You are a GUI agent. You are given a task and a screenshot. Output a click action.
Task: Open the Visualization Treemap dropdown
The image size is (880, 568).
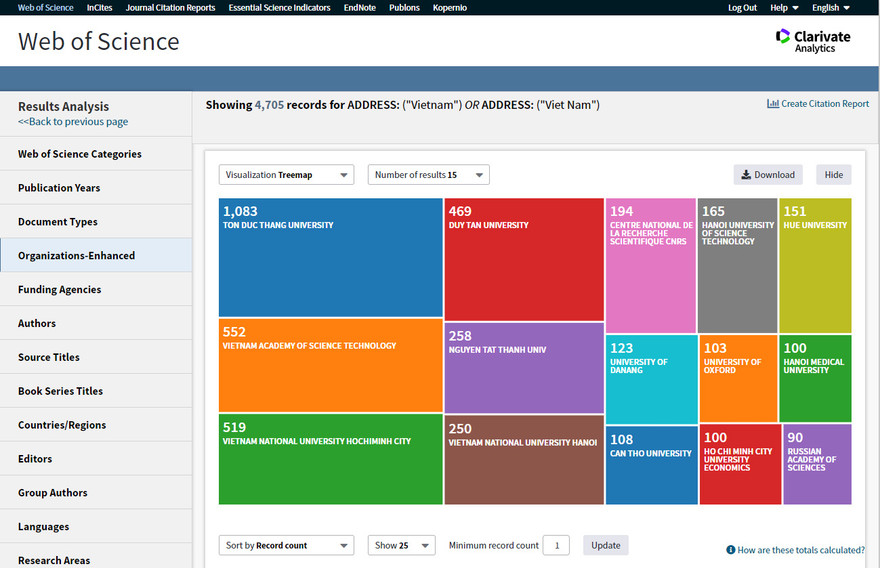pyautogui.click(x=286, y=175)
